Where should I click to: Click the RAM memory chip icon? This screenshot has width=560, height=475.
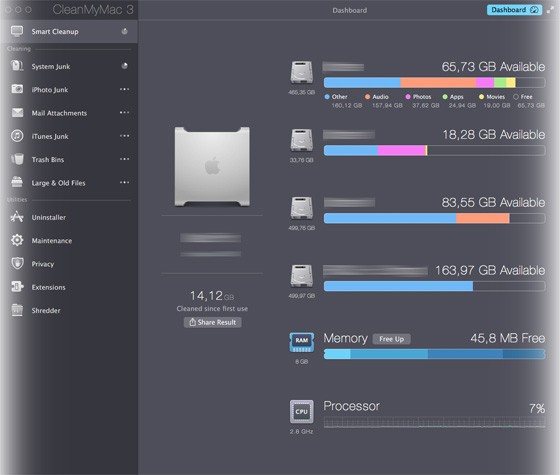point(301,342)
